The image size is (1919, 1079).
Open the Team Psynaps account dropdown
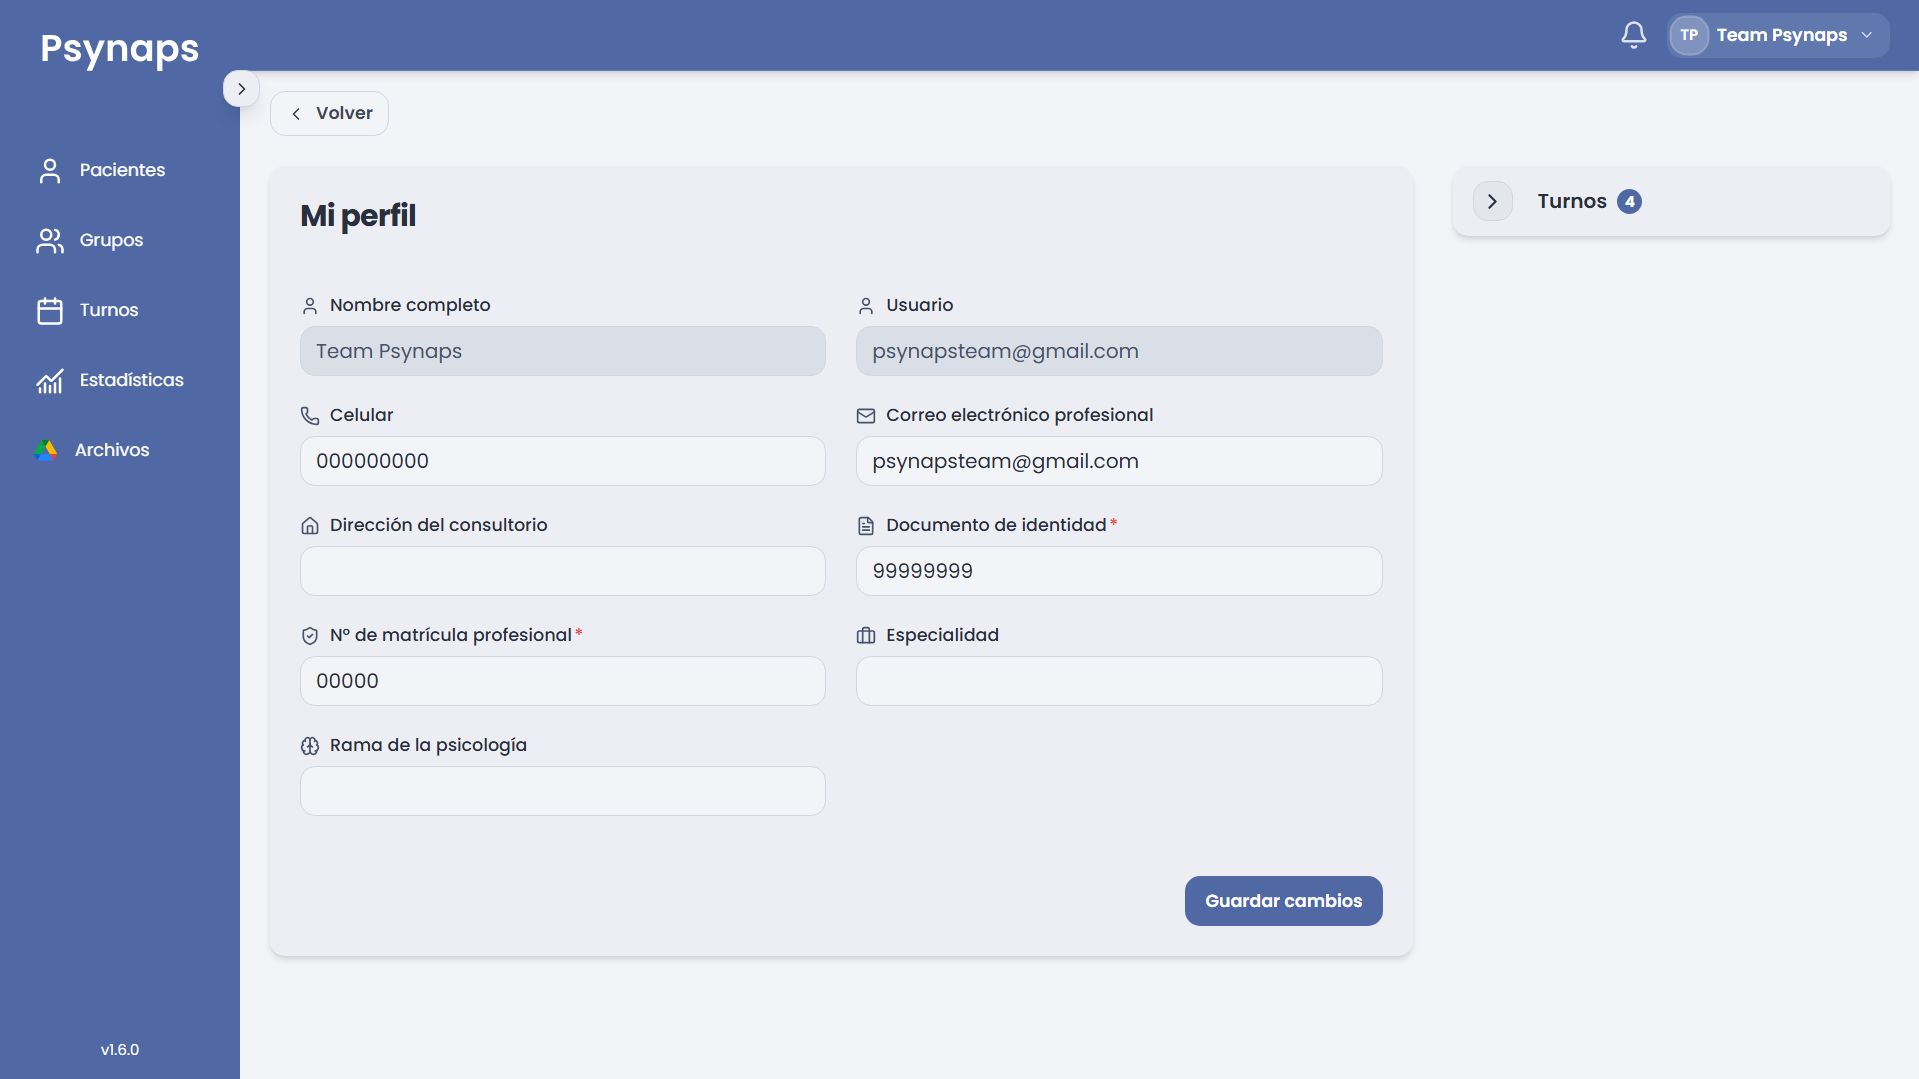[x=1778, y=35]
